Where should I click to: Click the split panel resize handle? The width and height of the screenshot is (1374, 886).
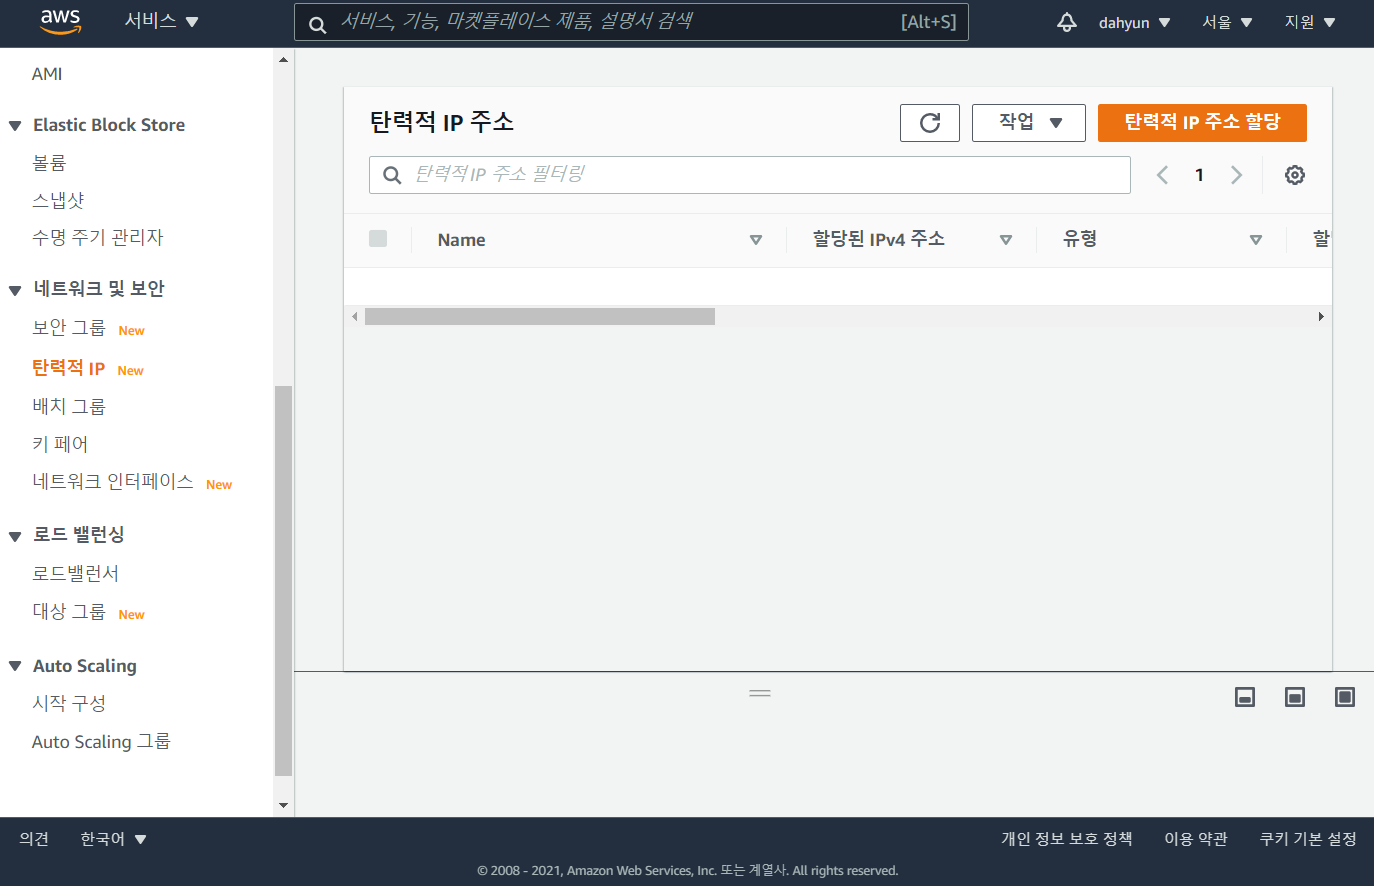click(760, 693)
